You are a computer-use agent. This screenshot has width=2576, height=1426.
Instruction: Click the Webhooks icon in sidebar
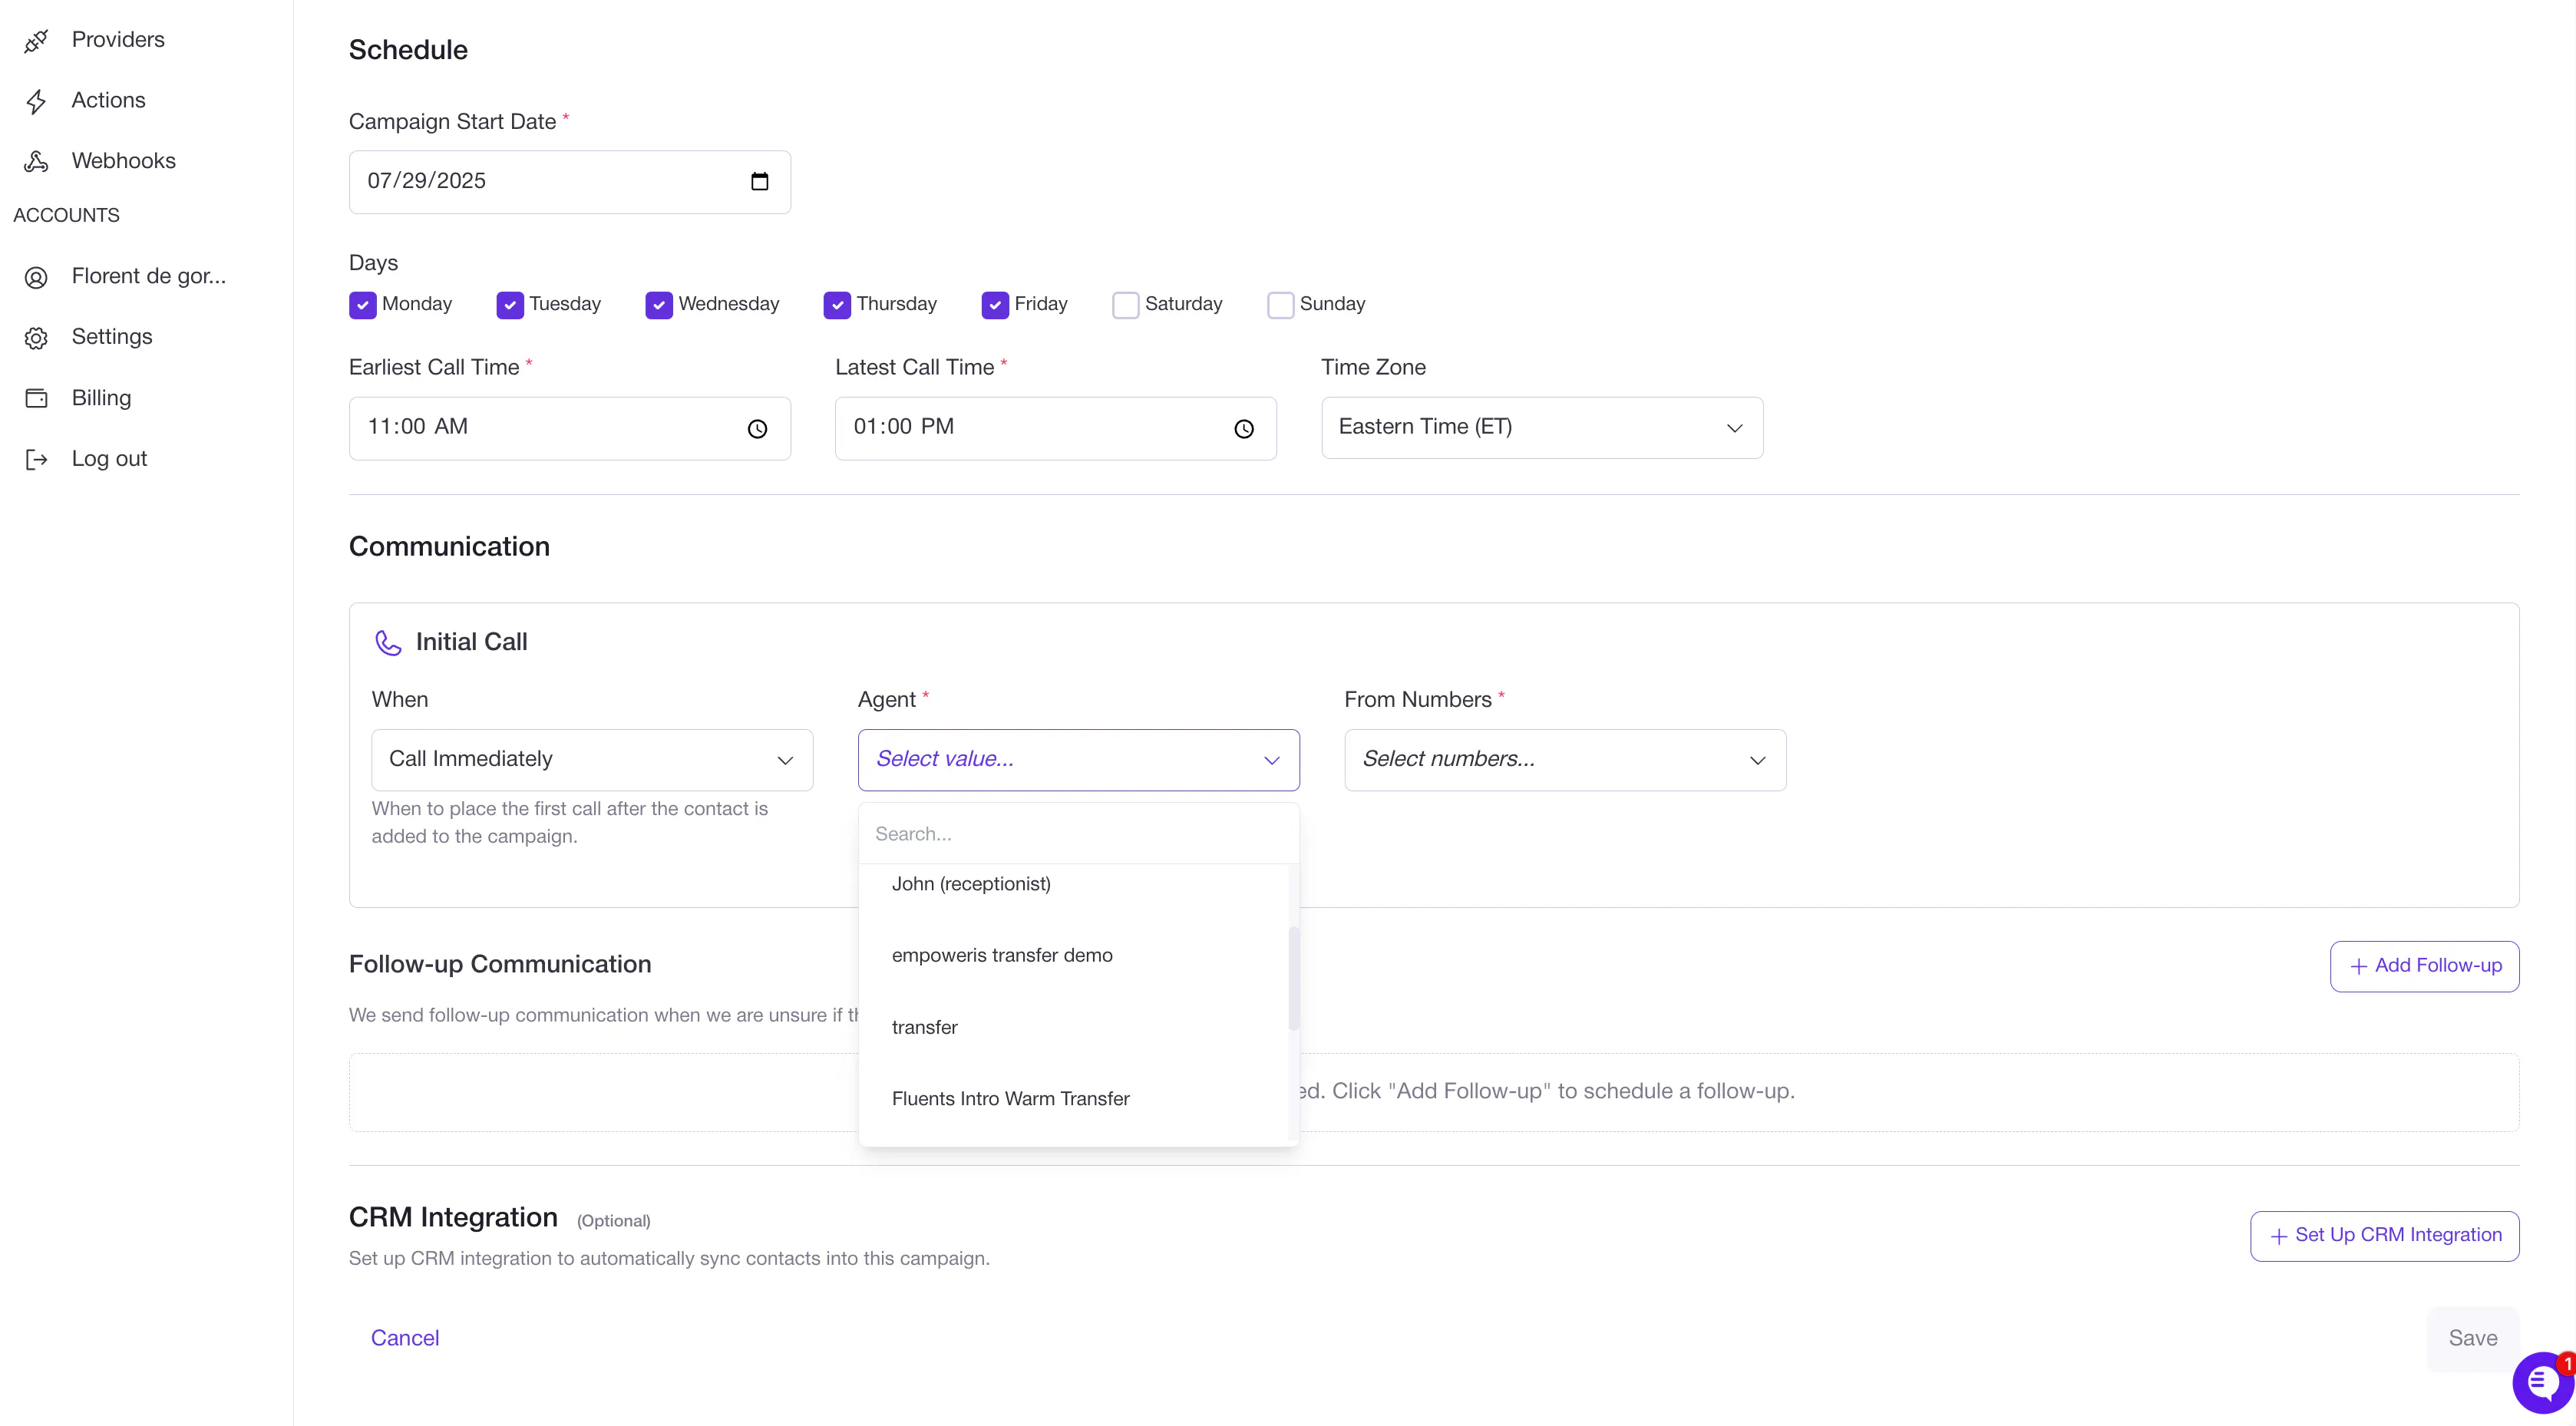click(36, 161)
